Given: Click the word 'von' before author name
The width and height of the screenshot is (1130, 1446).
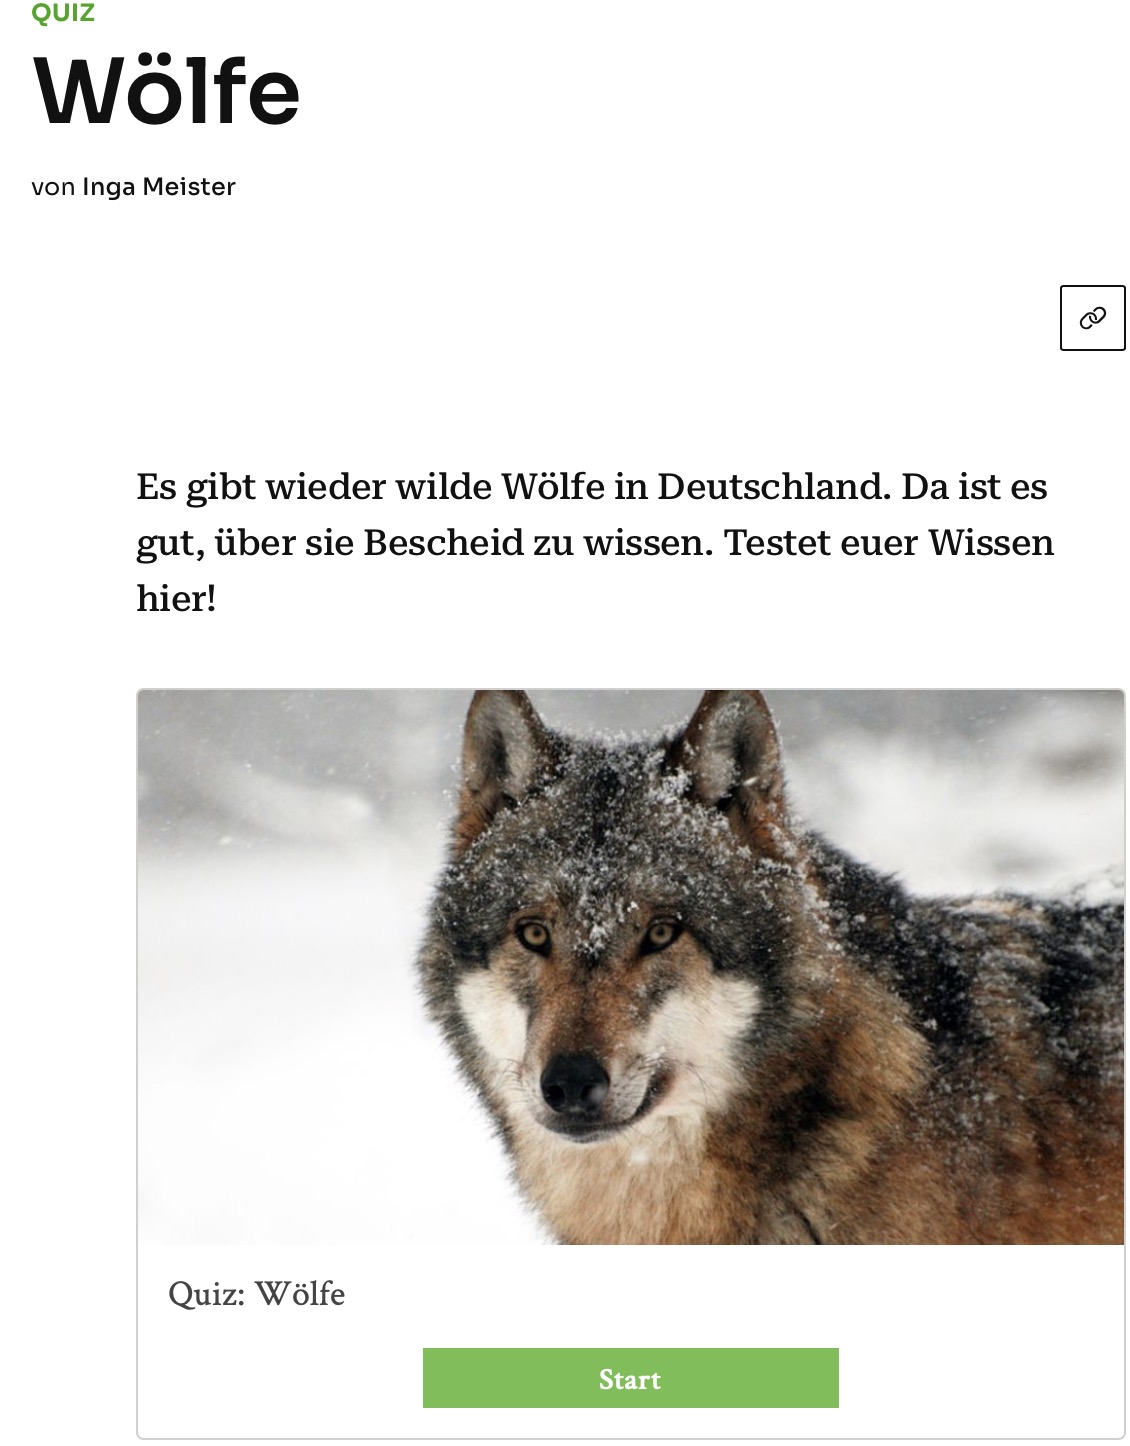Looking at the screenshot, I should (53, 187).
